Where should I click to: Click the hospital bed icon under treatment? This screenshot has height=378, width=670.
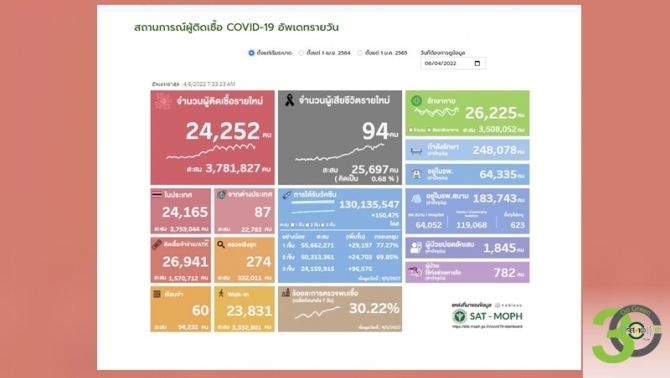(416, 150)
